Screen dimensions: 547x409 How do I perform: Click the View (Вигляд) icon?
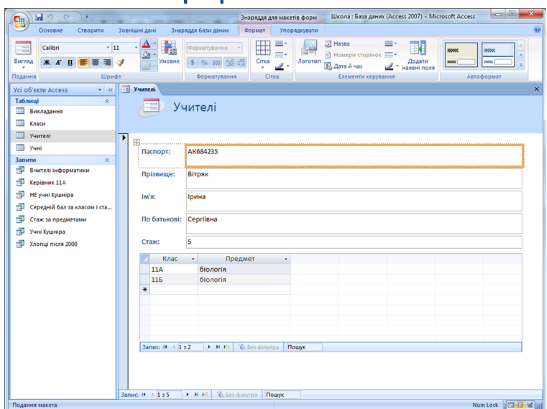(23, 53)
